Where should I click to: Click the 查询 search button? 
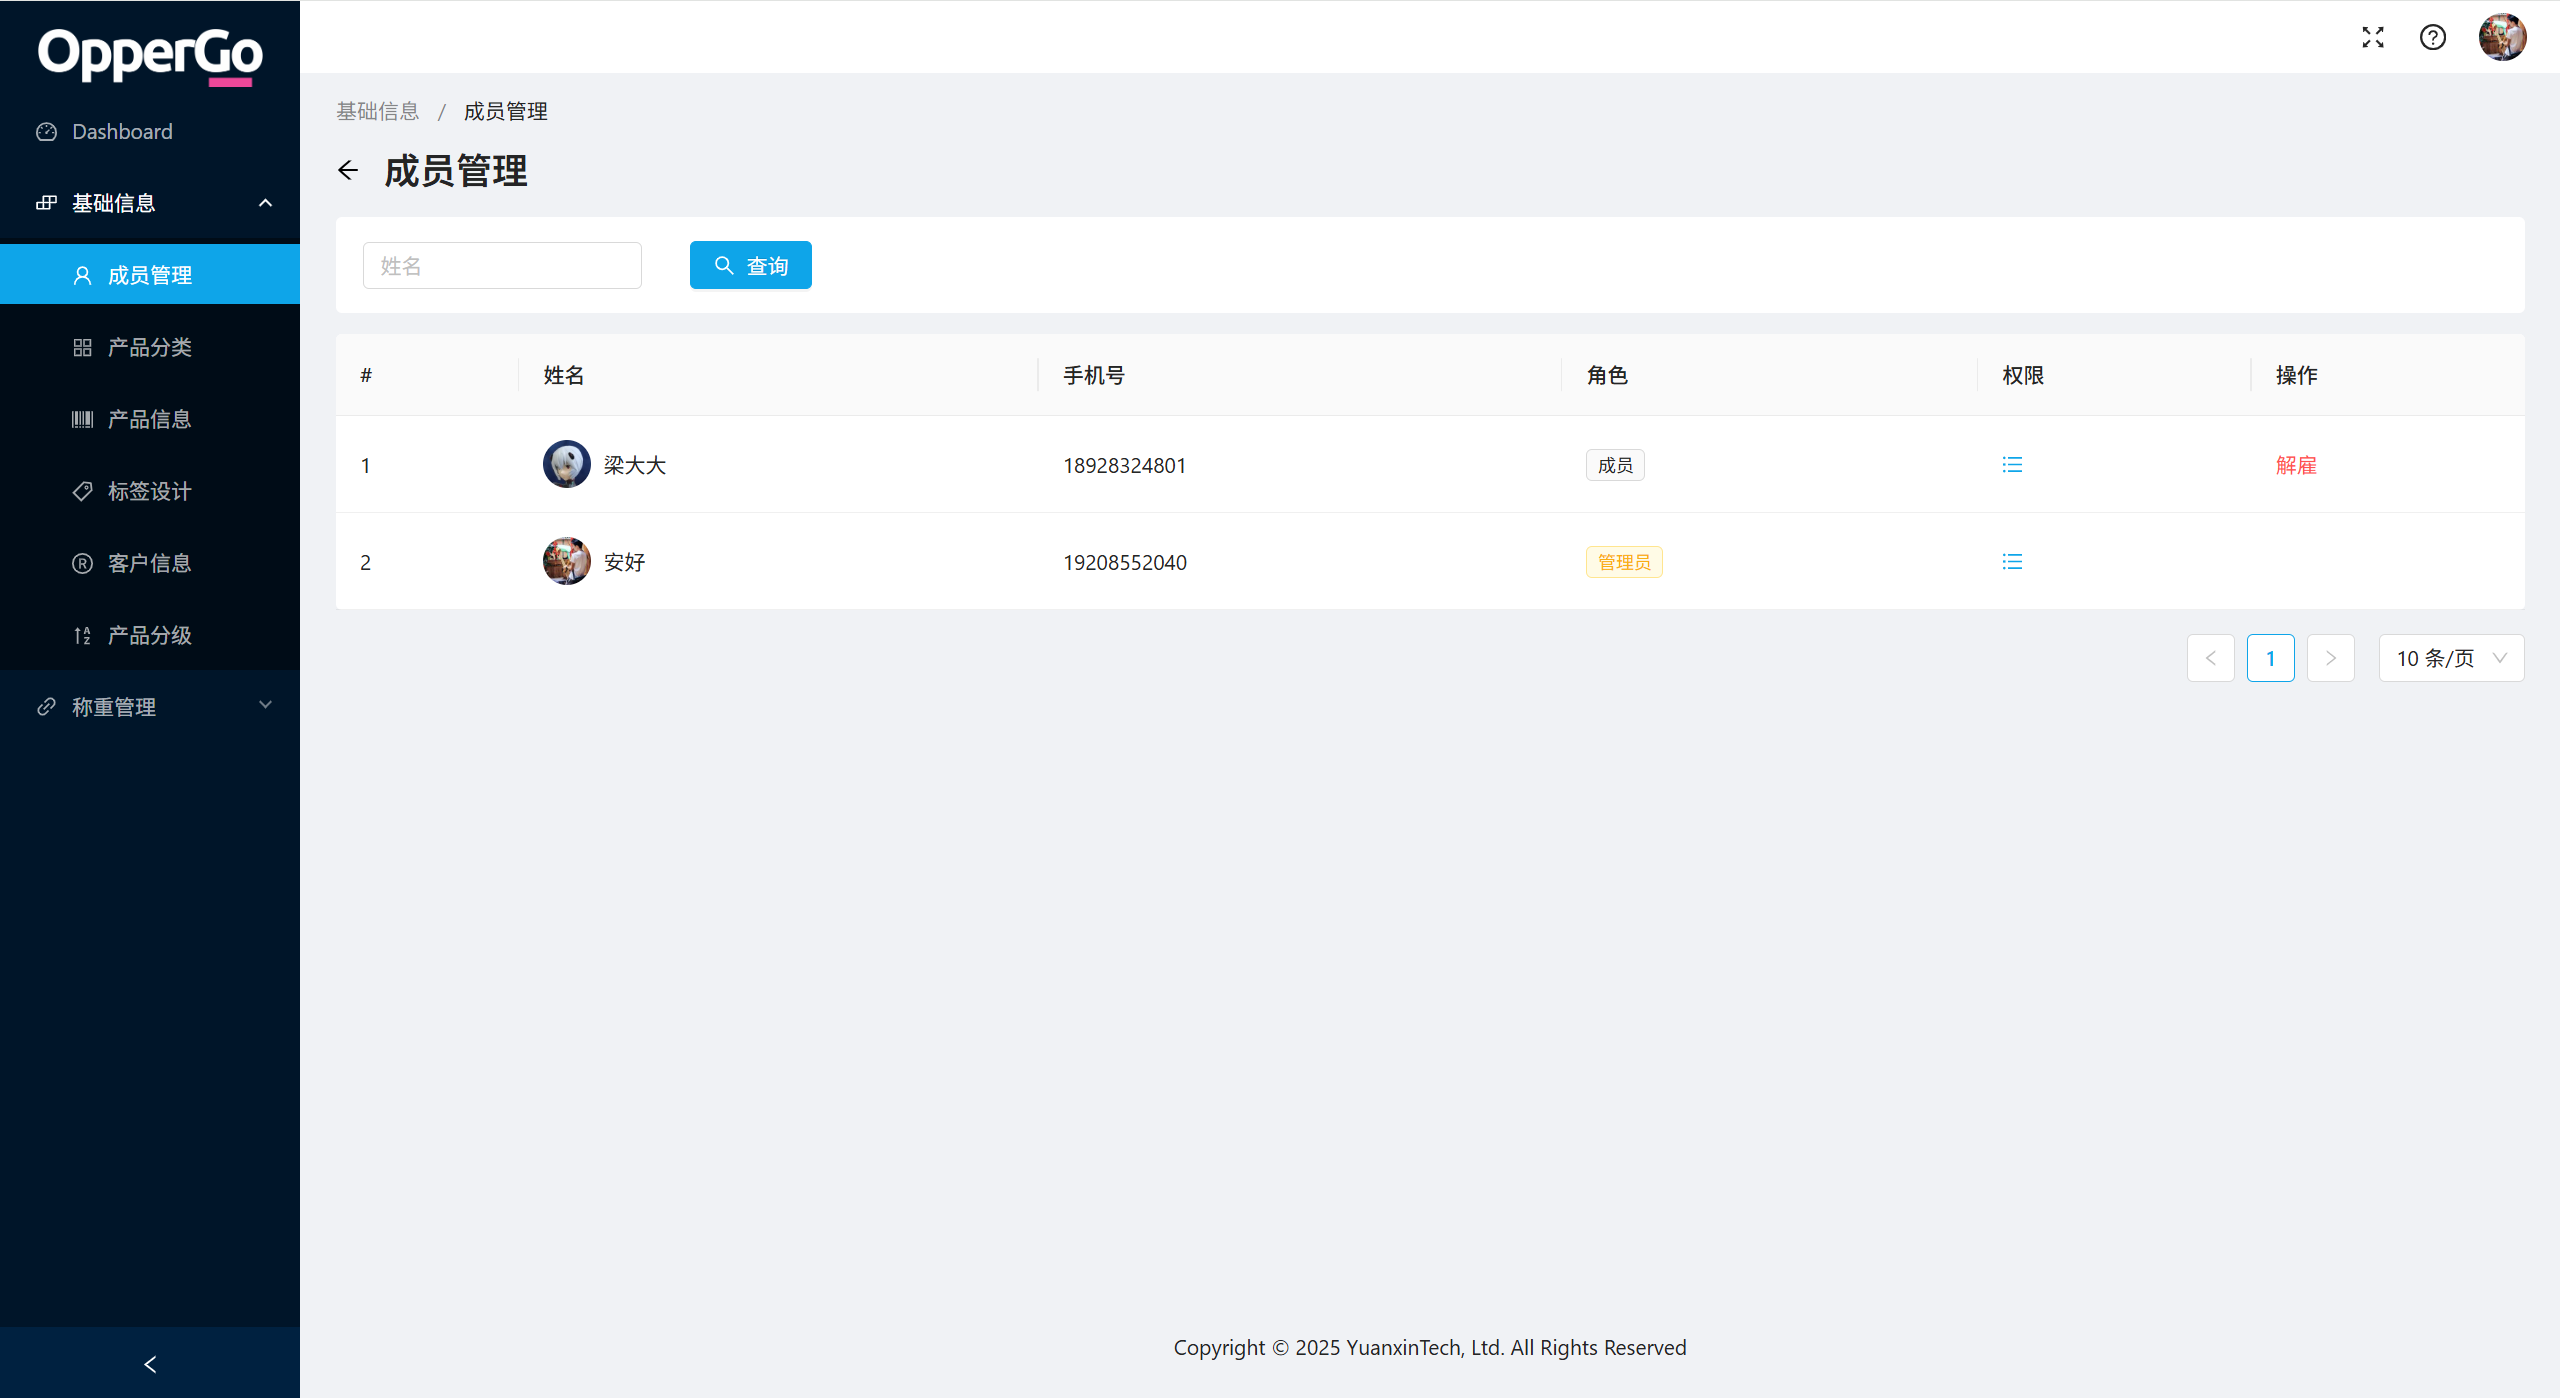pyautogui.click(x=751, y=266)
